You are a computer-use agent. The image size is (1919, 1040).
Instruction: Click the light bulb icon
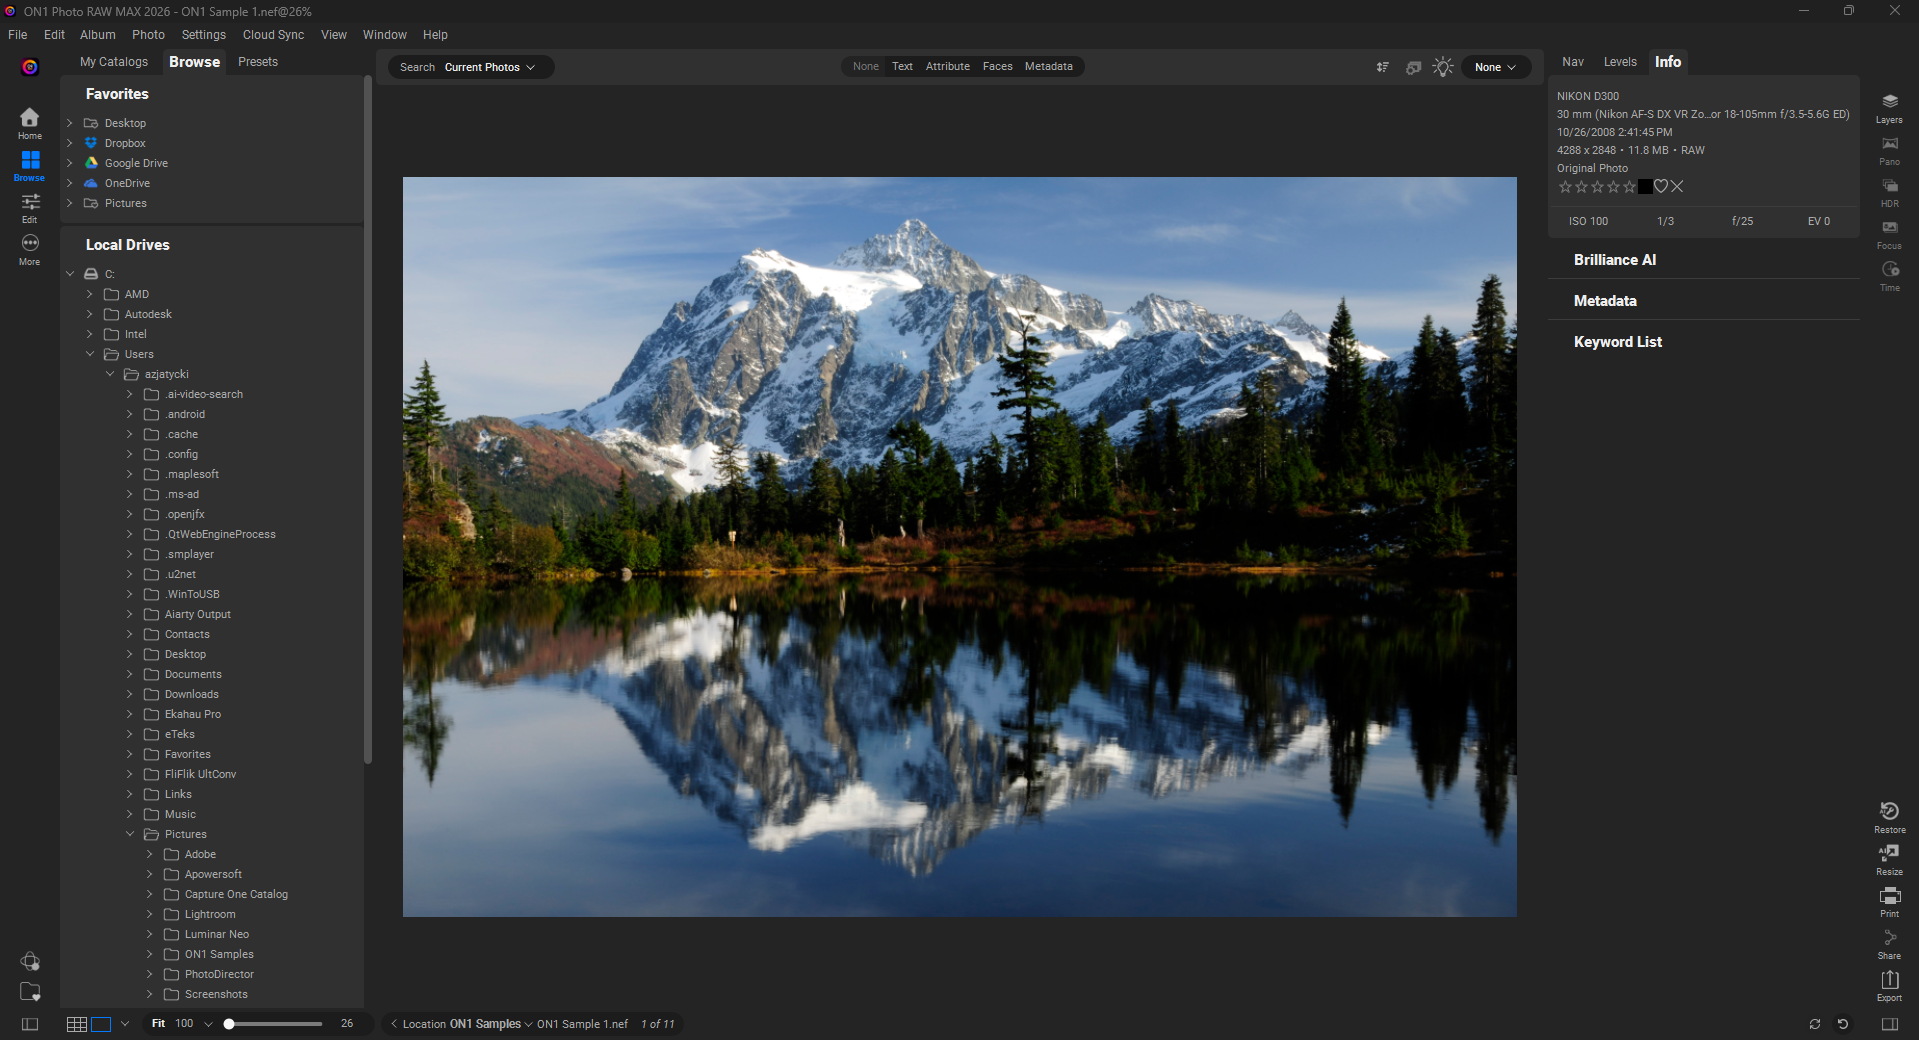[x=1442, y=67]
